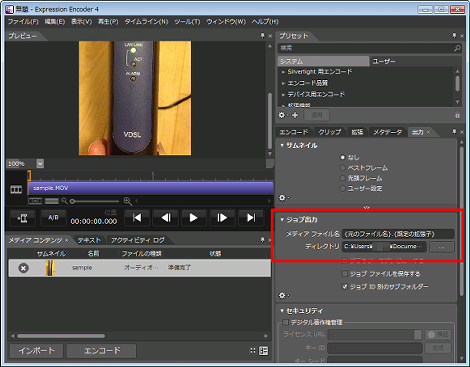Click the A/B compare button
Screen dimensions: 470x367
(53, 218)
